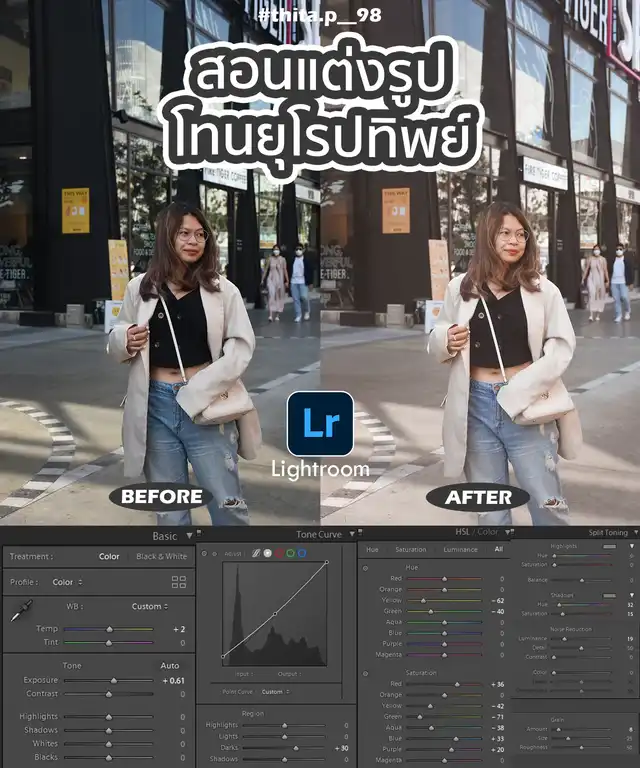Click the Saturation targeted adjustment tool icon

(364, 673)
